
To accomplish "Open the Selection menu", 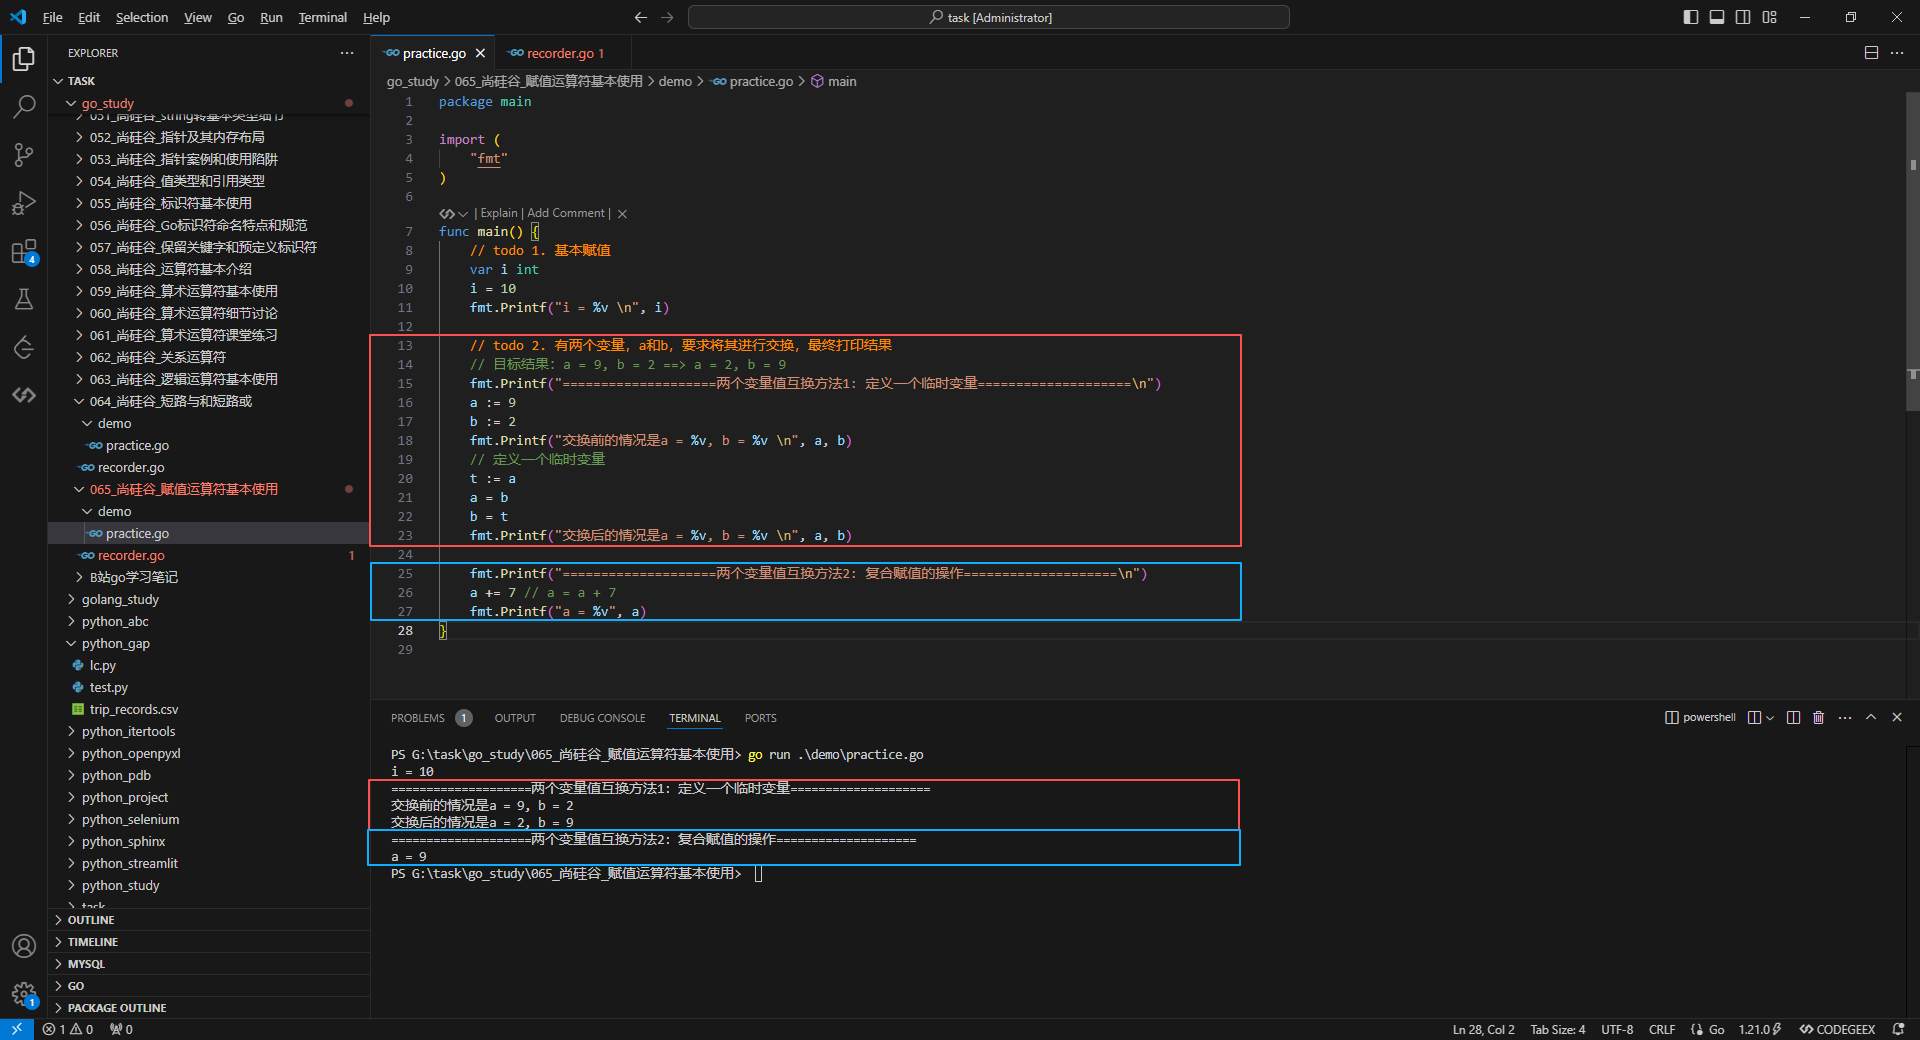I will coord(142,17).
